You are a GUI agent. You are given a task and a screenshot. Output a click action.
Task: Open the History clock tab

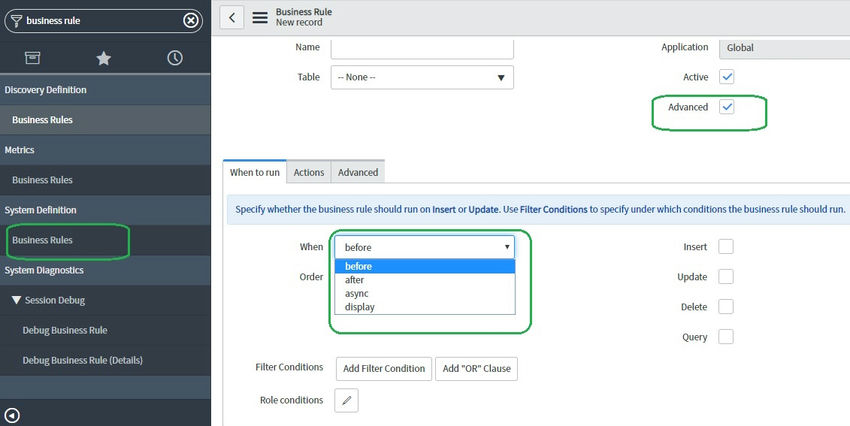[175, 58]
